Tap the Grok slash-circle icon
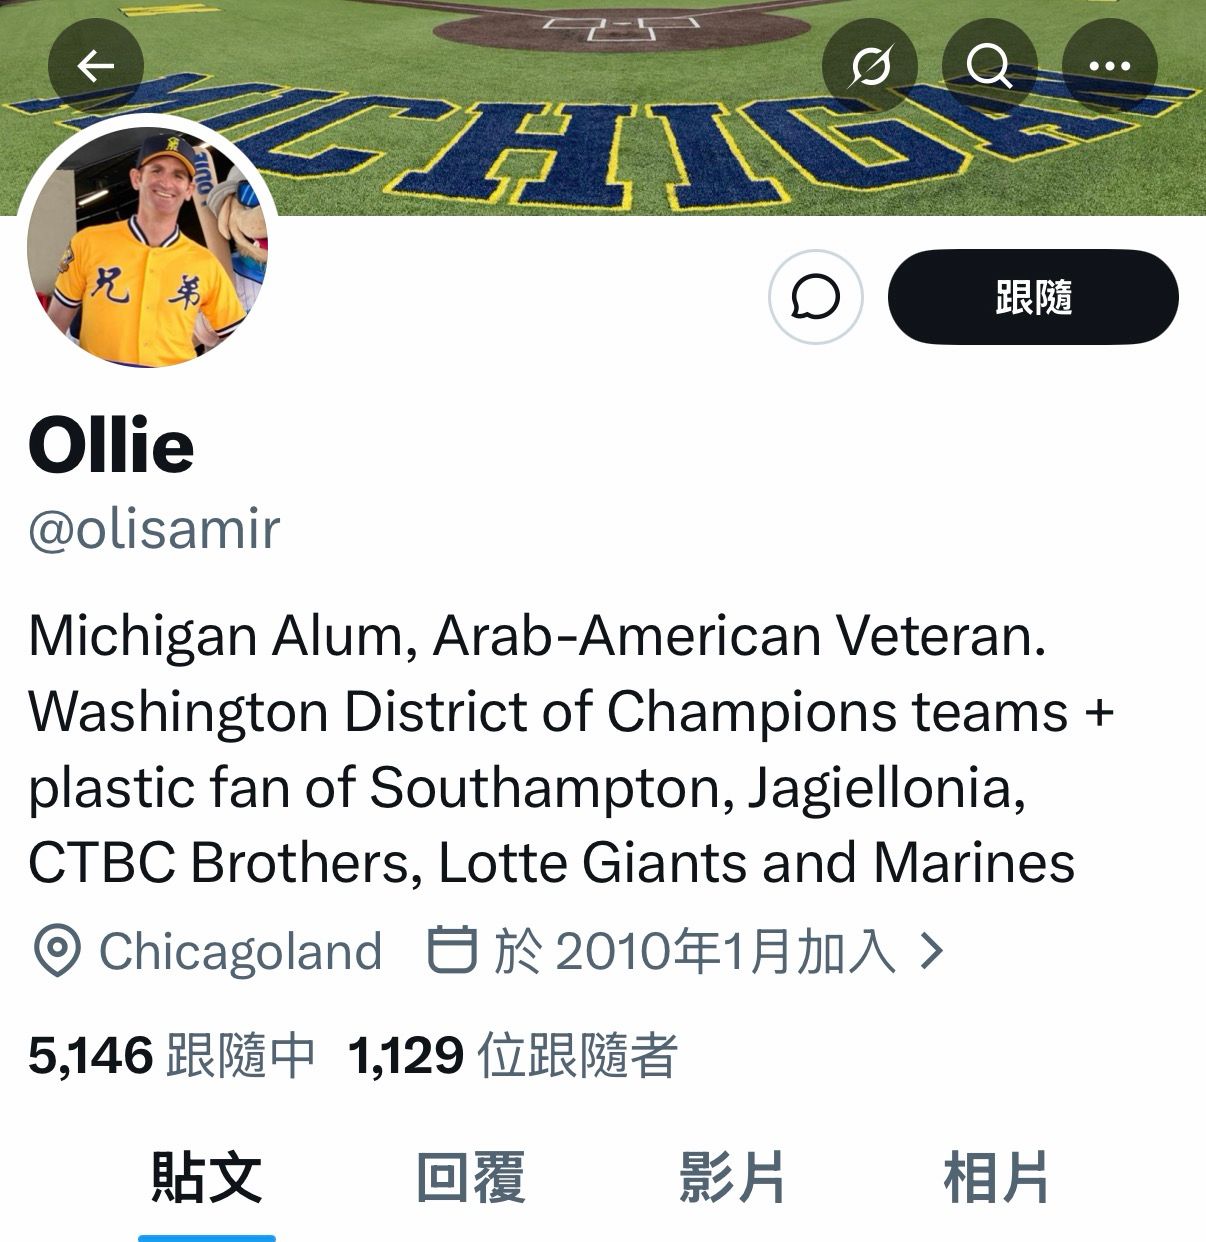This screenshot has width=1206, height=1242. pyautogui.click(x=870, y=66)
